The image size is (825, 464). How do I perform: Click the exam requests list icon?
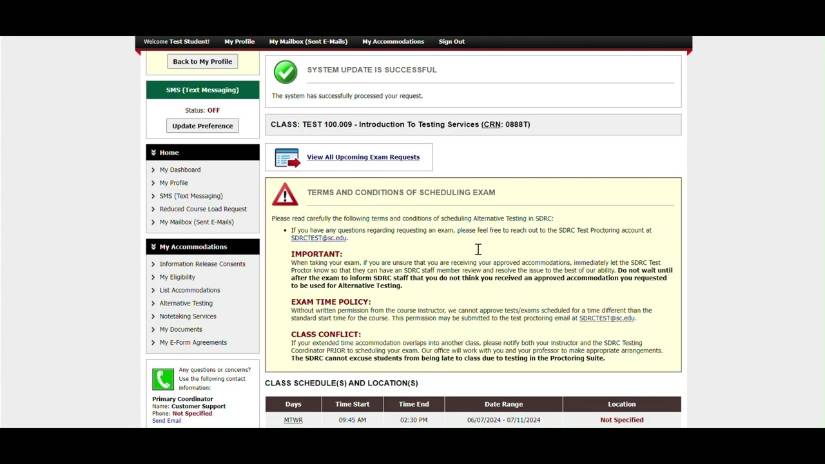pos(287,157)
